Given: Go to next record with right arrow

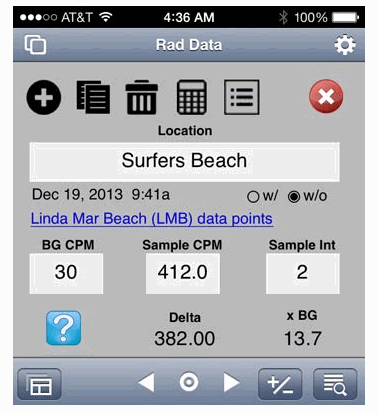Looking at the screenshot, I should [231, 382].
